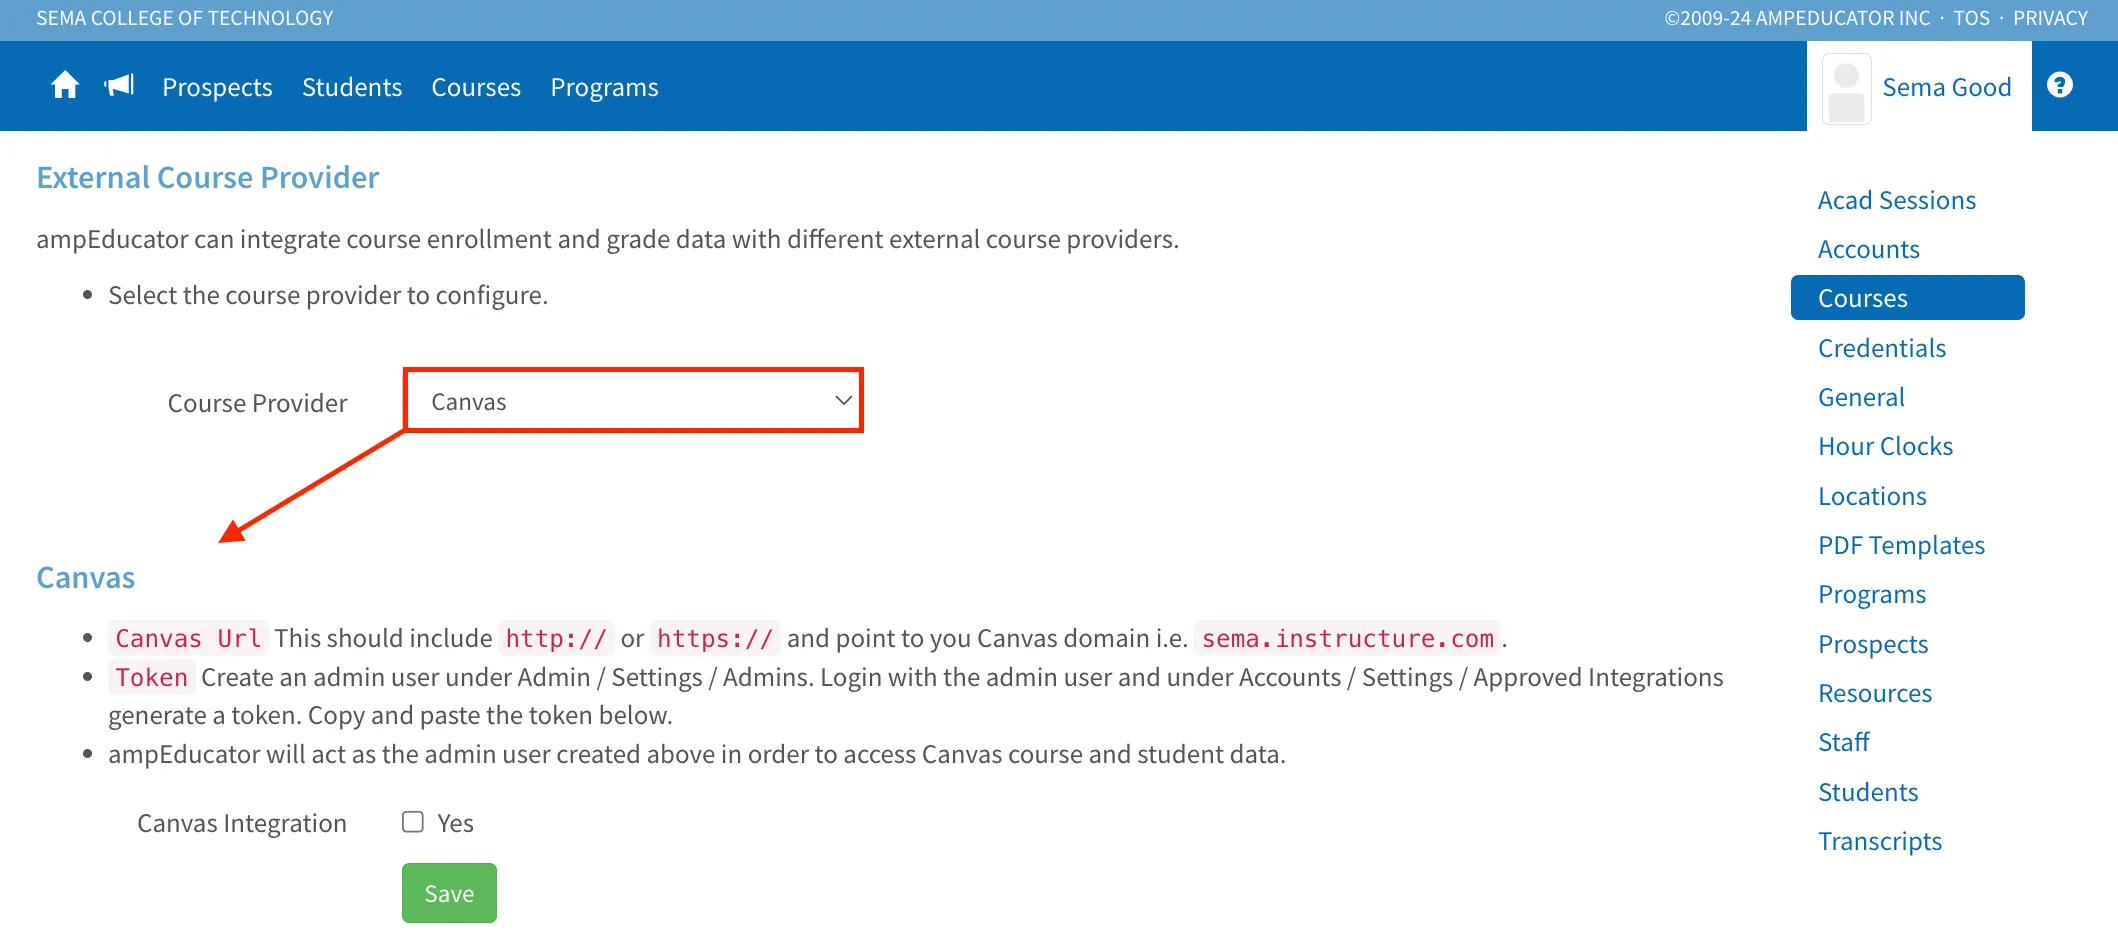This screenshot has width=2118, height=938.
Task: Select Staff in the sidebar
Action: point(1843,742)
